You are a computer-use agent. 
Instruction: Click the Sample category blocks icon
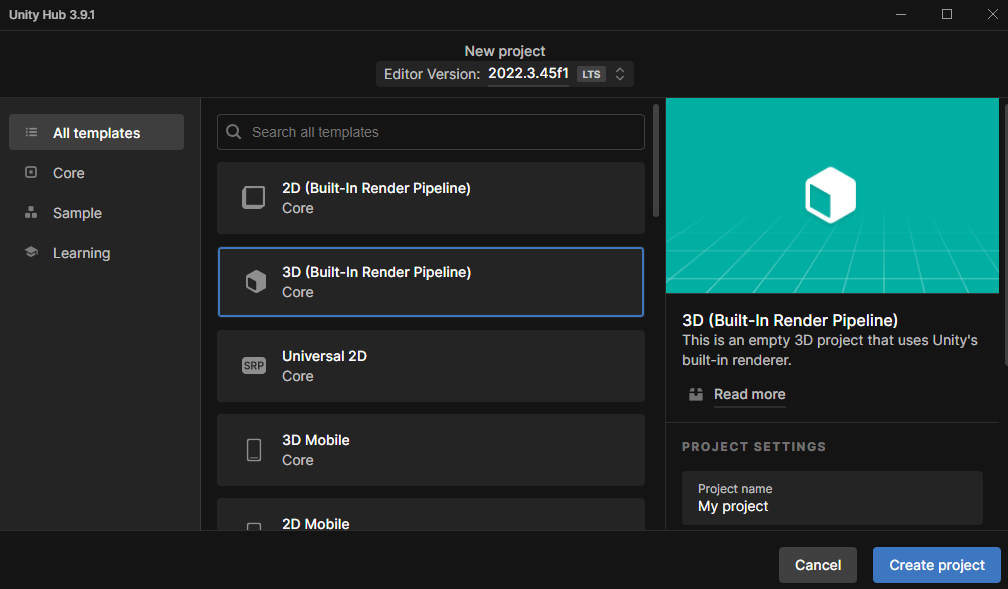click(x=31, y=212)
